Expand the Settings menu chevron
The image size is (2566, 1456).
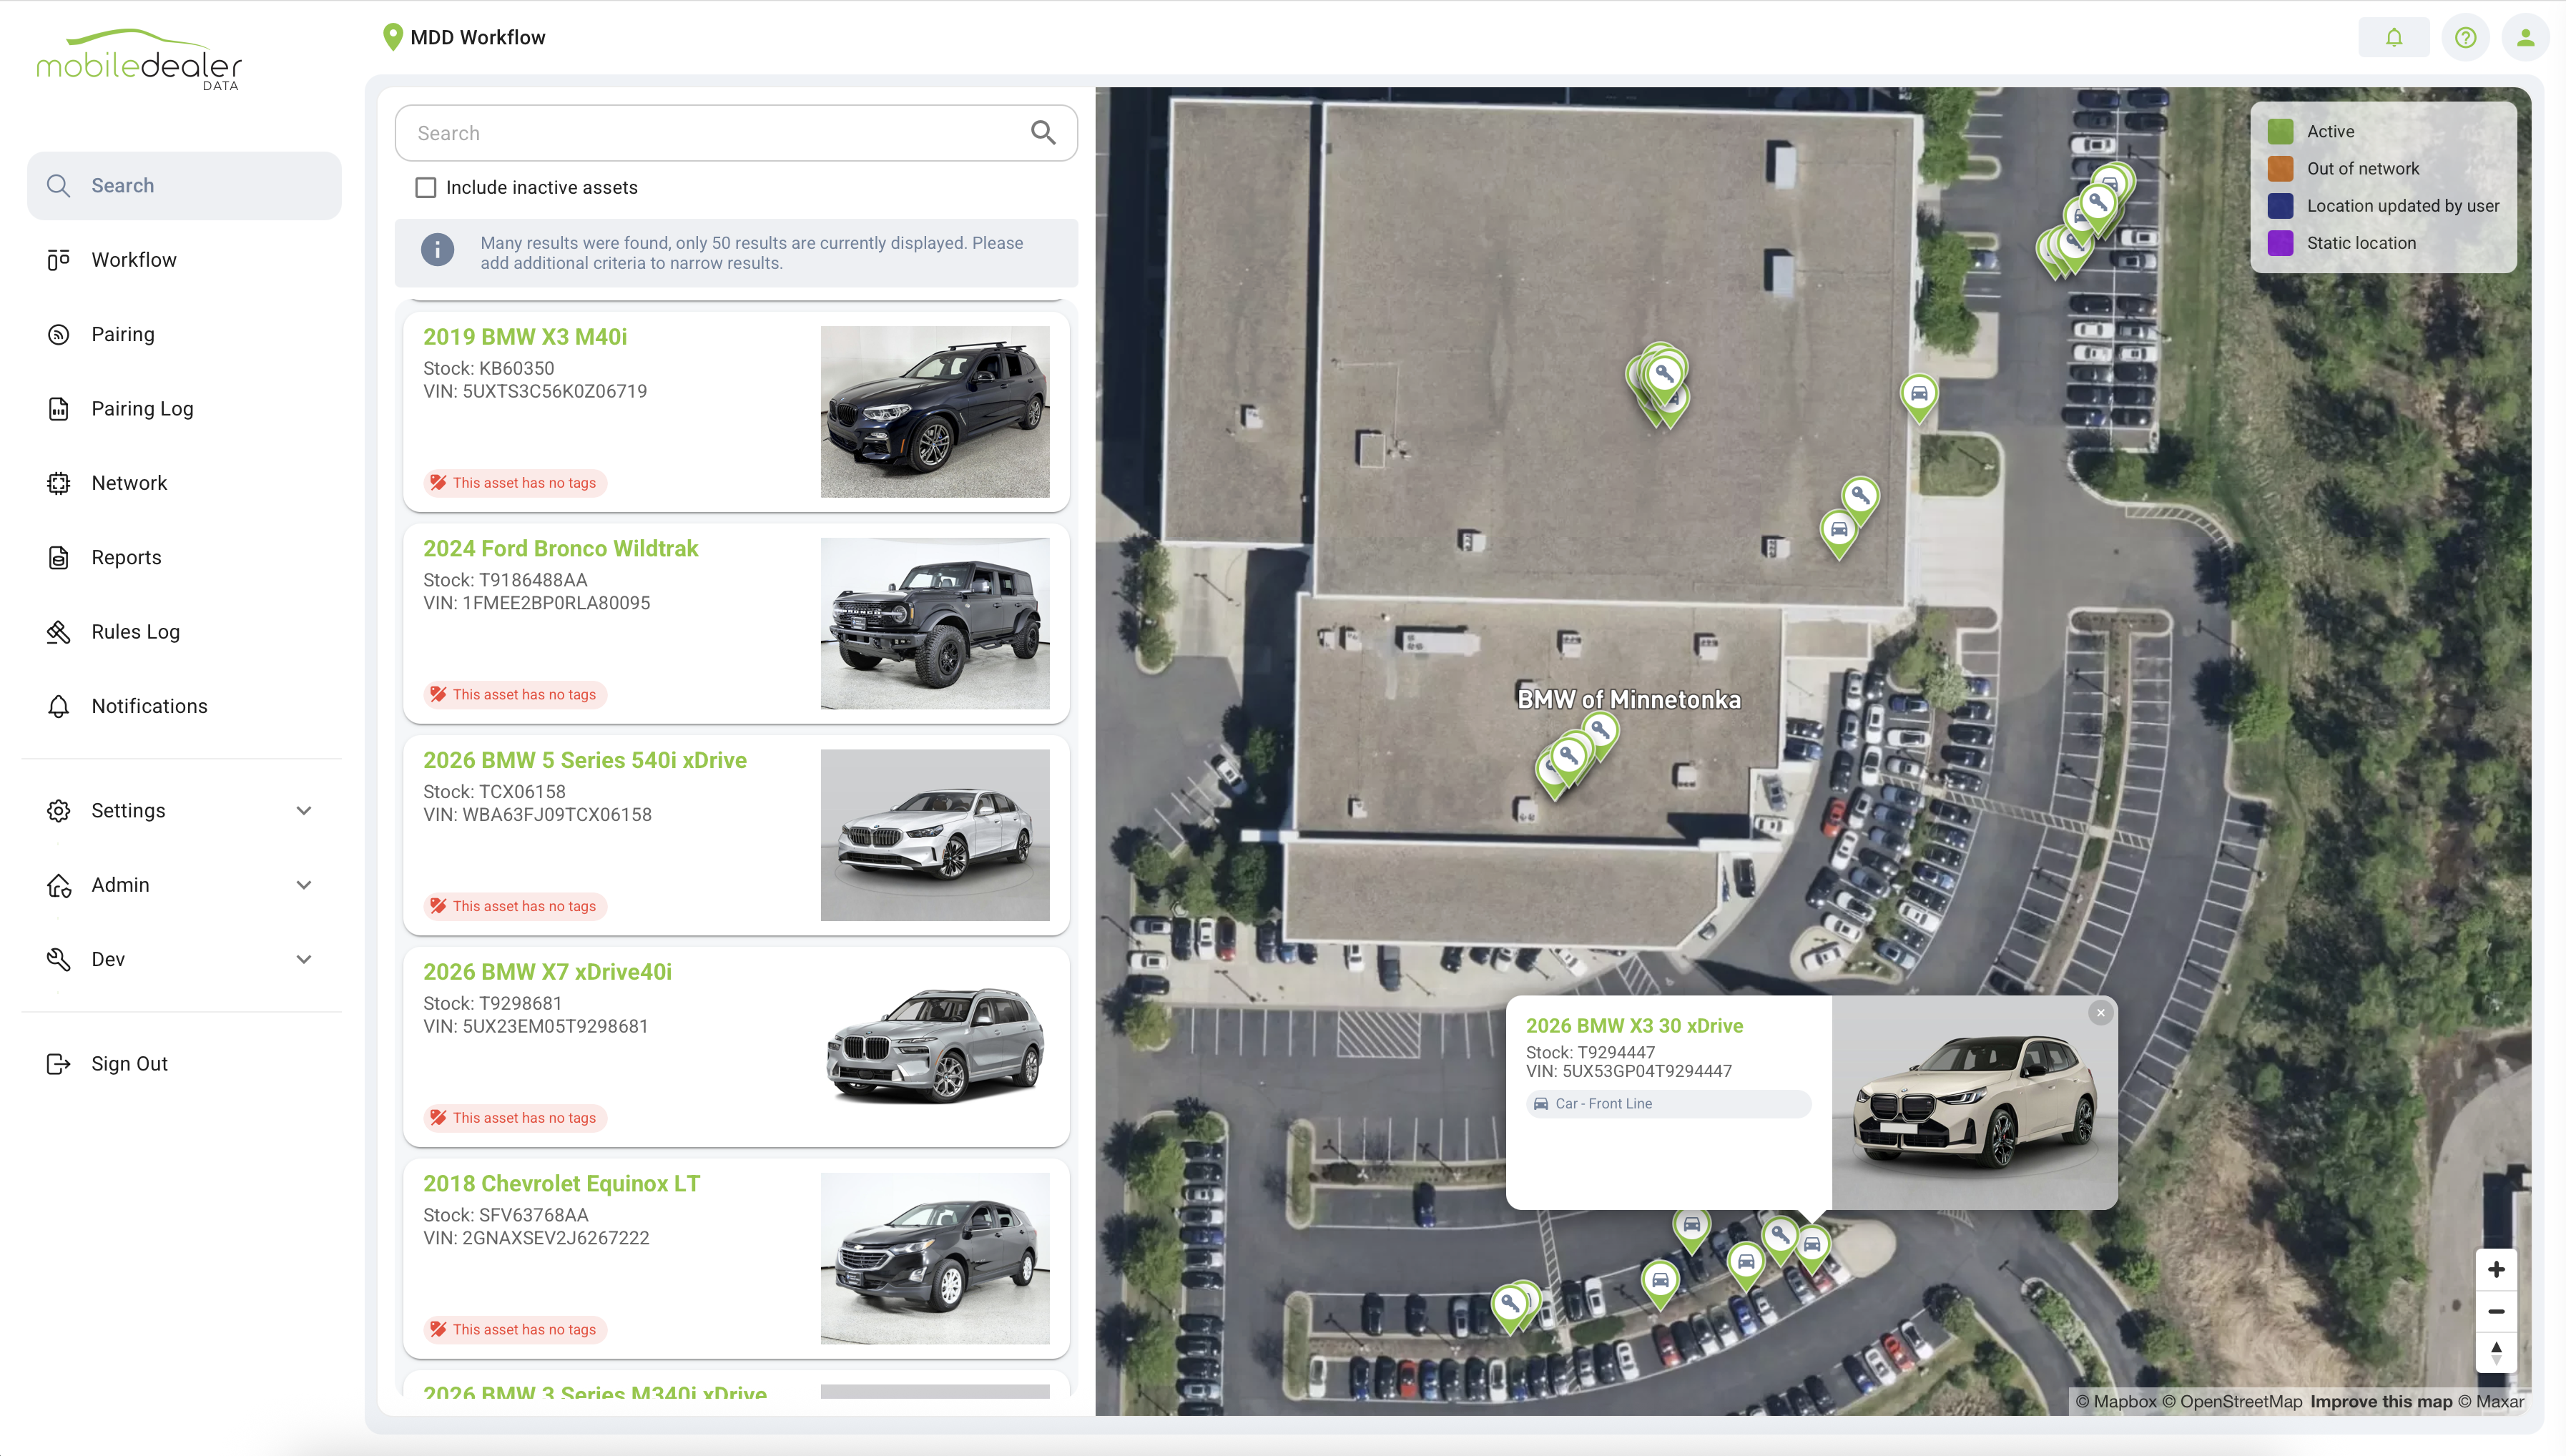[304, 810]
